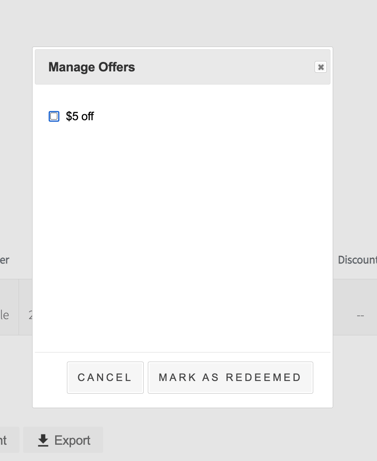The image size is (377, 461).
Task: Close the Manage Offers dialog with X
Action: [x=320, y=67]
